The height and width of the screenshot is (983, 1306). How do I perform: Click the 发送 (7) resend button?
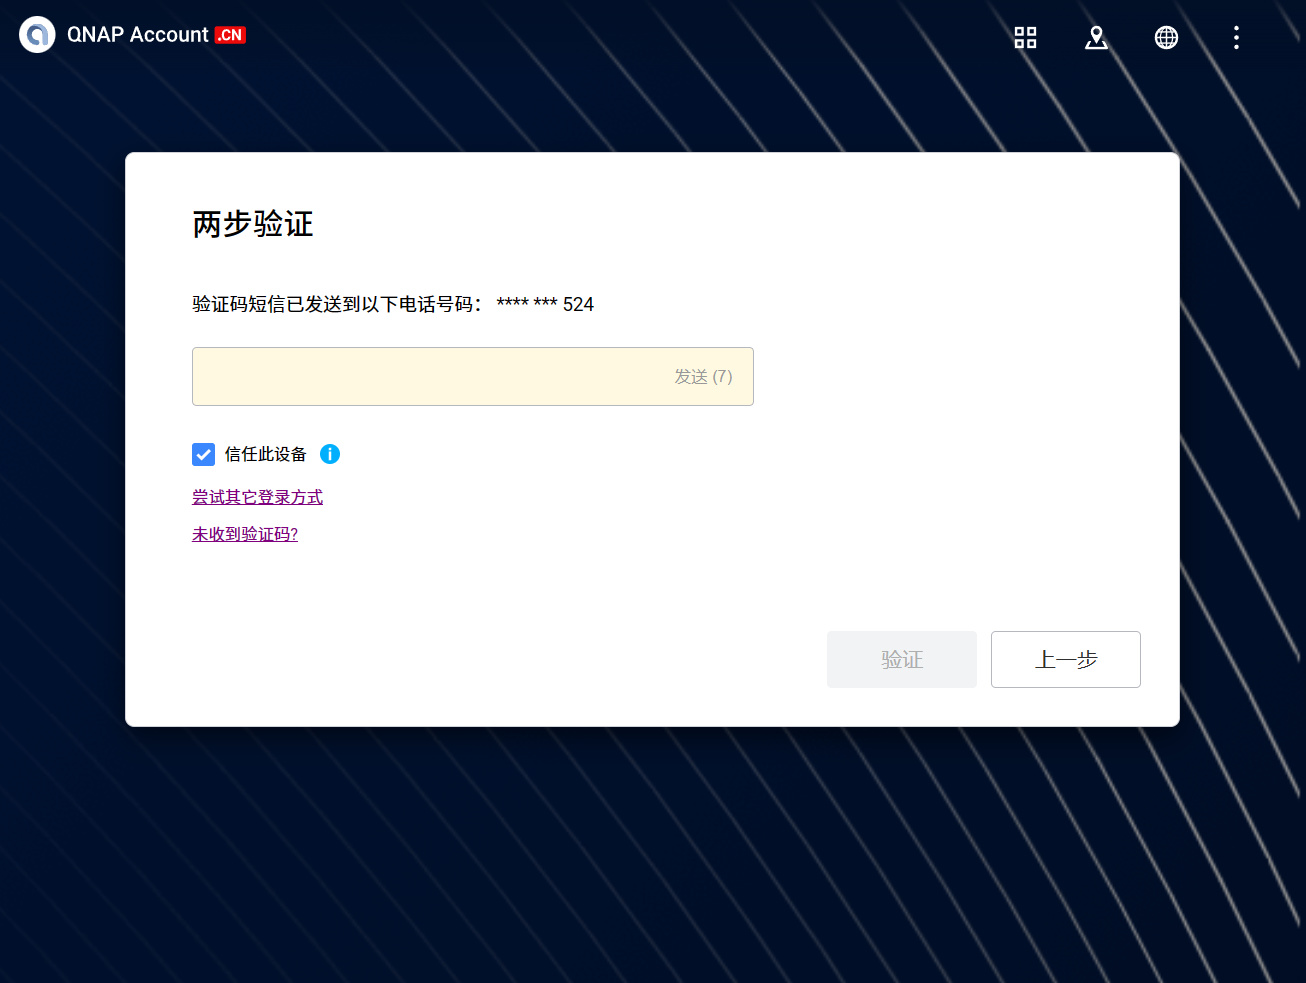point(703,377)
